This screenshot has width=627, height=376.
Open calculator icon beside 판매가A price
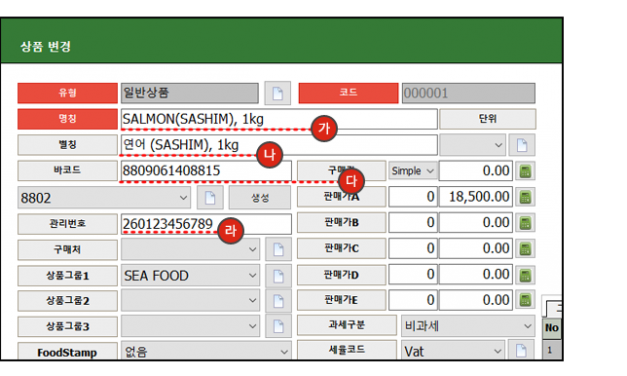pyautogui.click(x=525, y=197)
